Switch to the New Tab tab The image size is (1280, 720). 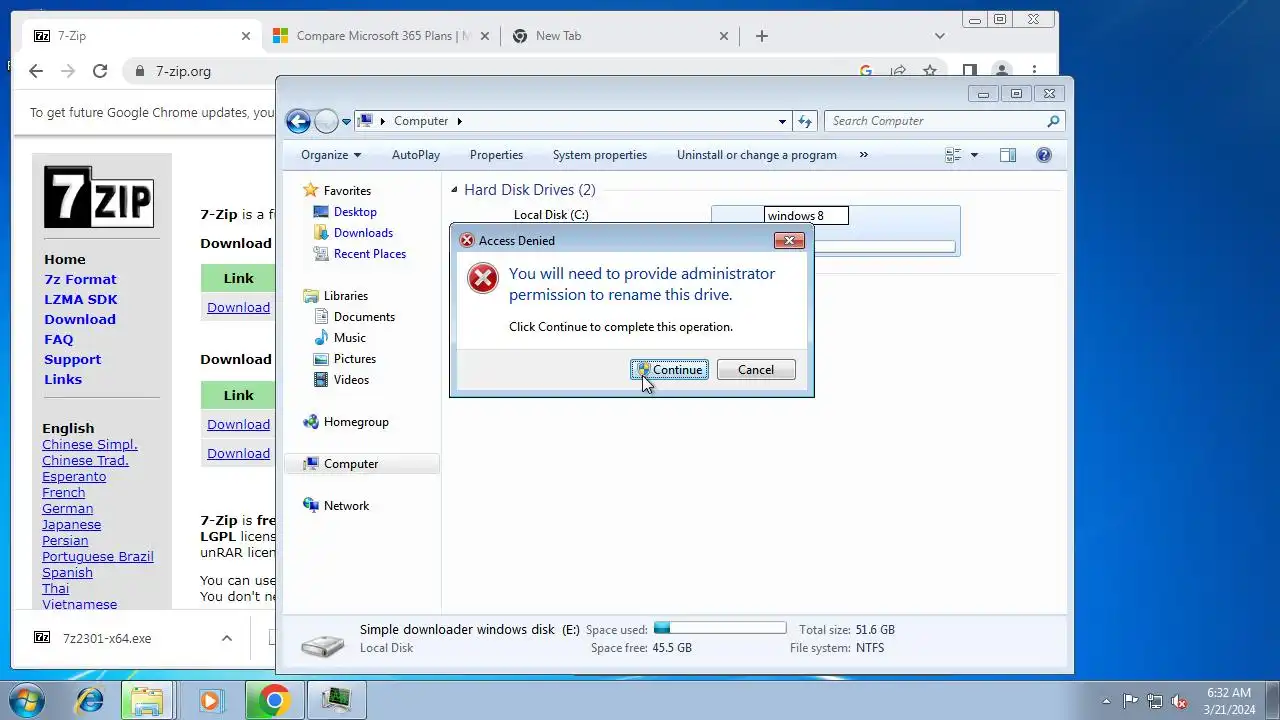pos(620,36)
